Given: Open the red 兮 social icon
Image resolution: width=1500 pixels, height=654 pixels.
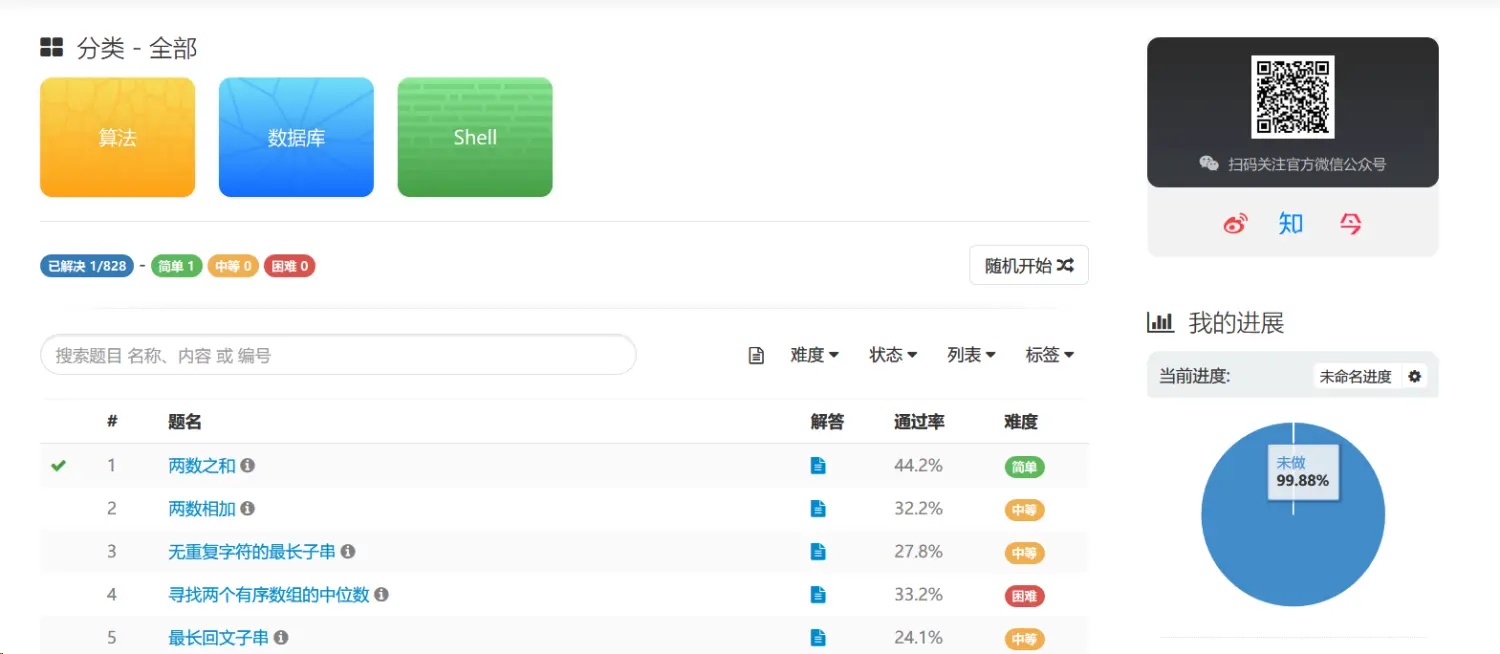Looking at the screenshot, I should pos(1350,224).
